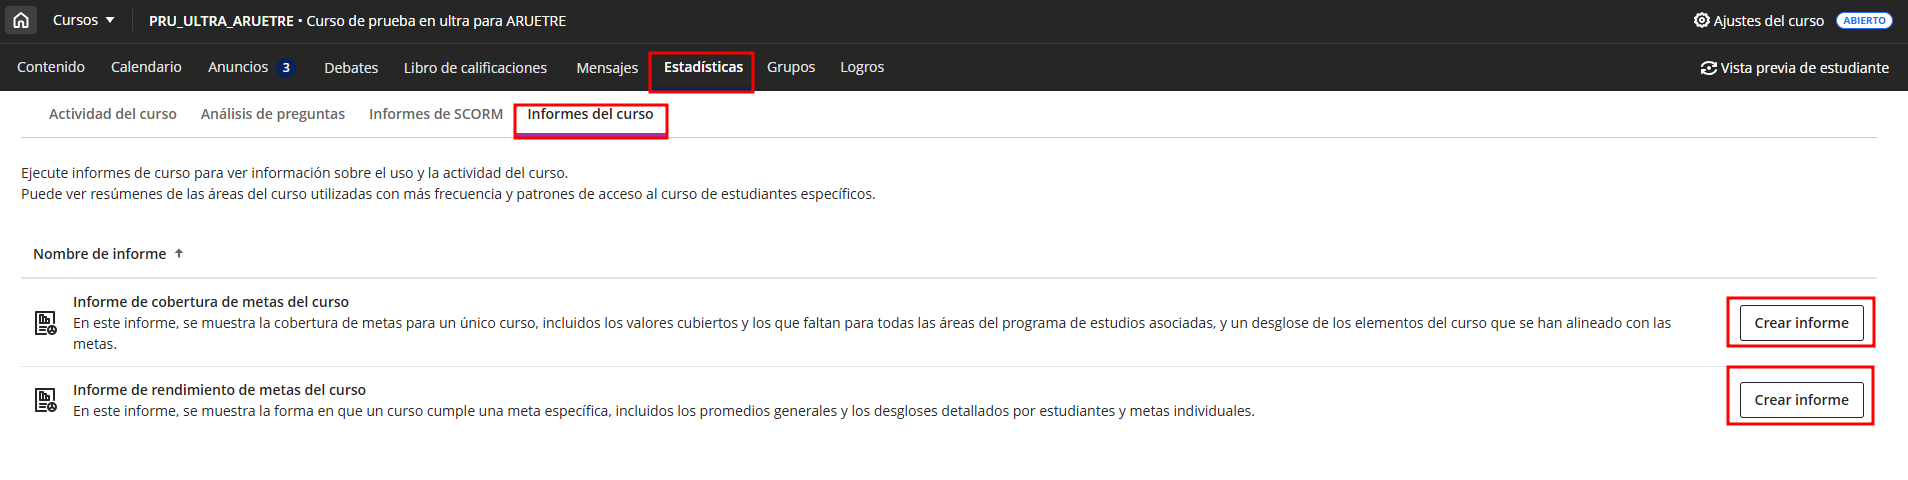Open Libro de calificaciones

click(x=475, y=68)
